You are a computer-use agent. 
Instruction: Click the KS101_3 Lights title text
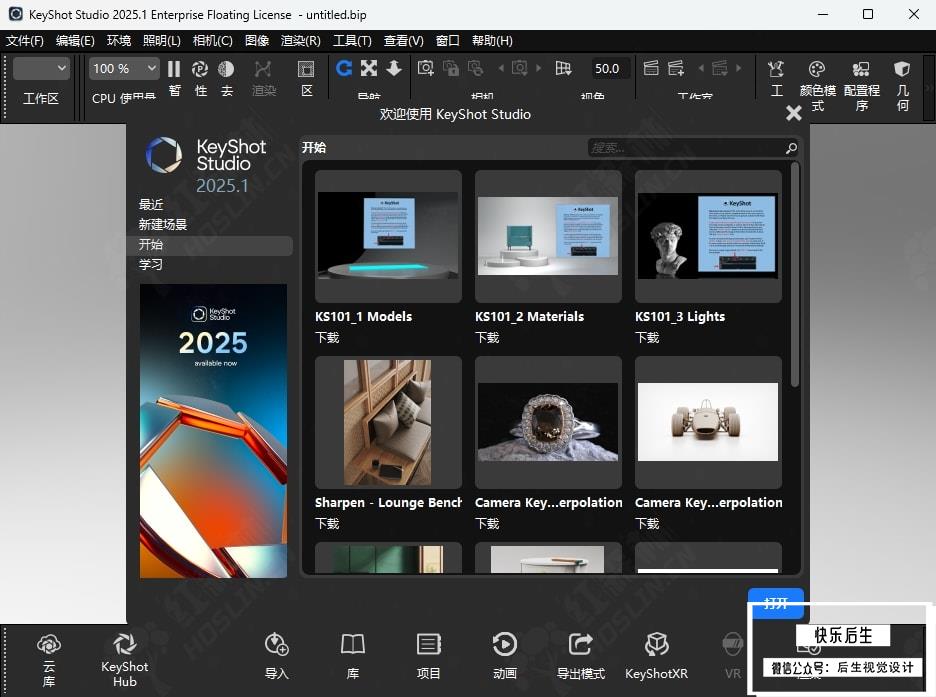pyautogui.click(x=680, y=317)
